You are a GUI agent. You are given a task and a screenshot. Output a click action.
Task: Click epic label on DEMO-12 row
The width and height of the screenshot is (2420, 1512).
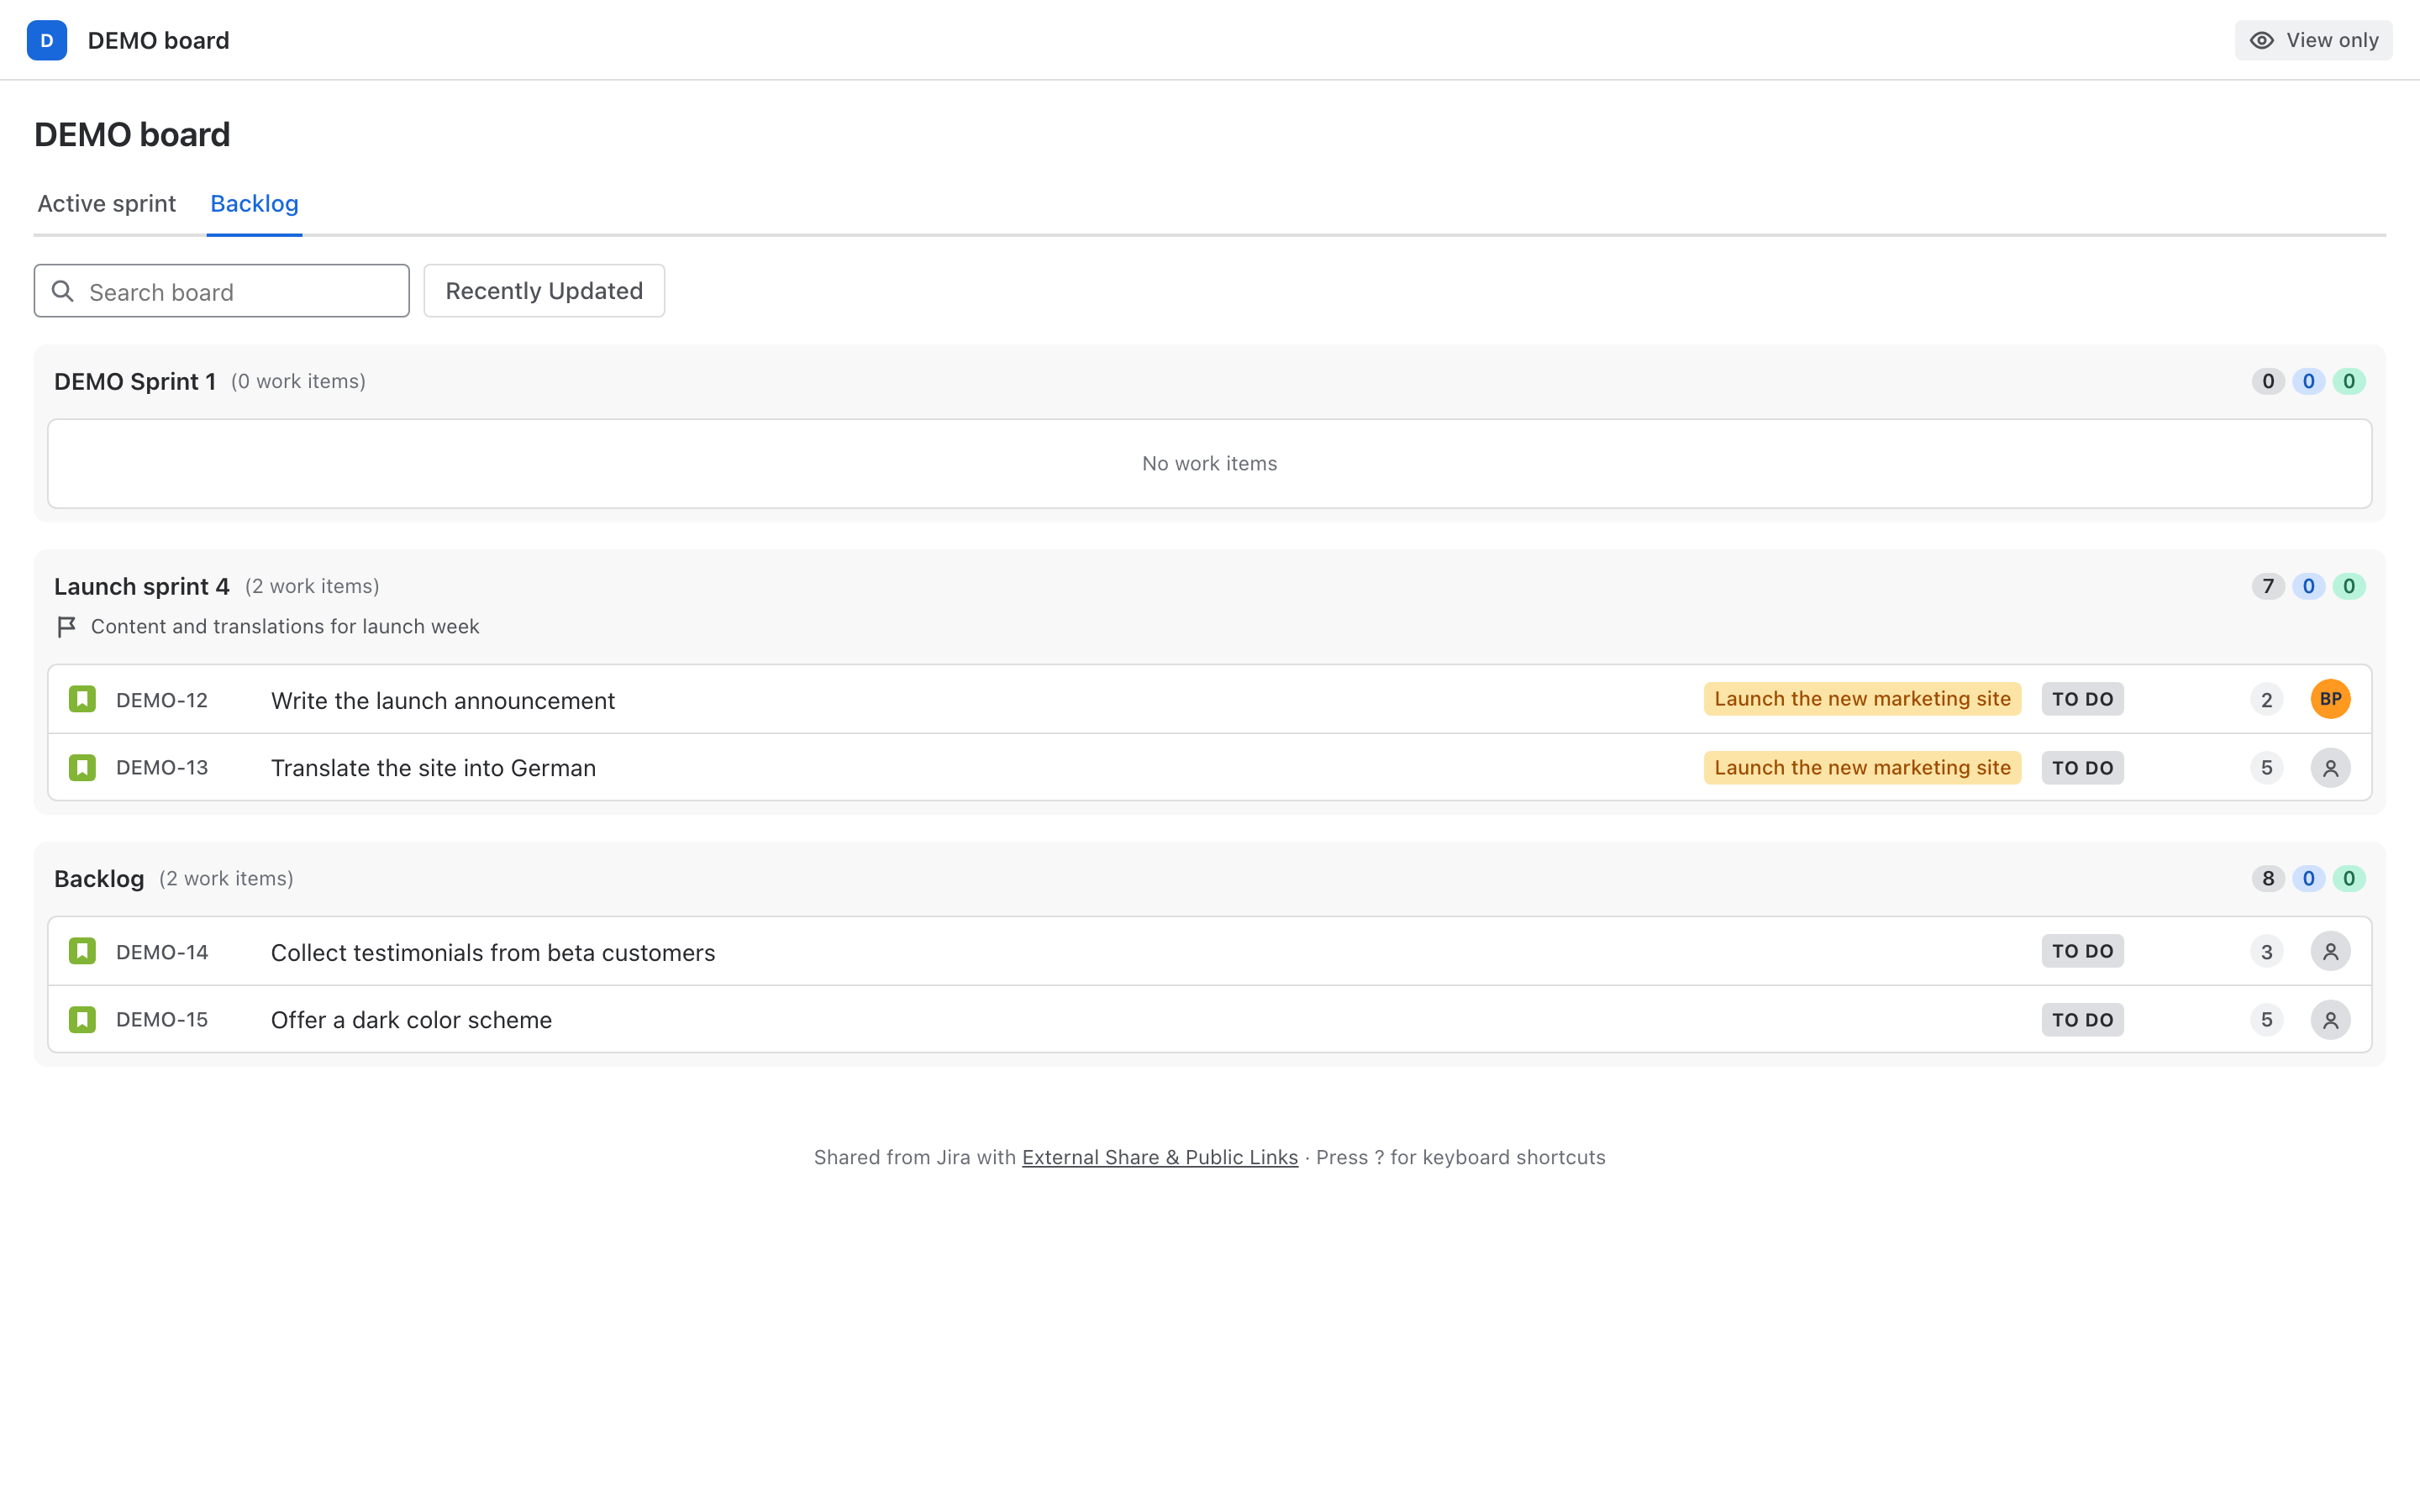pyautogui.click(x=1862, y=699)
